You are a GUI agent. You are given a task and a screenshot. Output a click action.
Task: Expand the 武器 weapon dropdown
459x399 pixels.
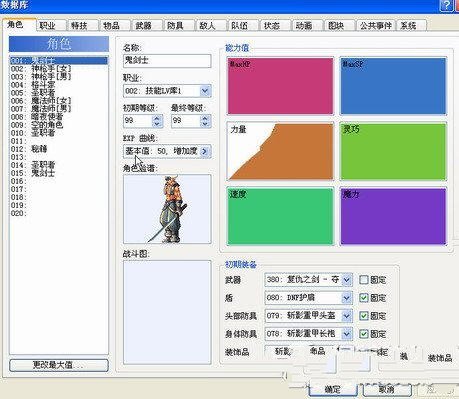pyautogui.click(x=347, y=280)
